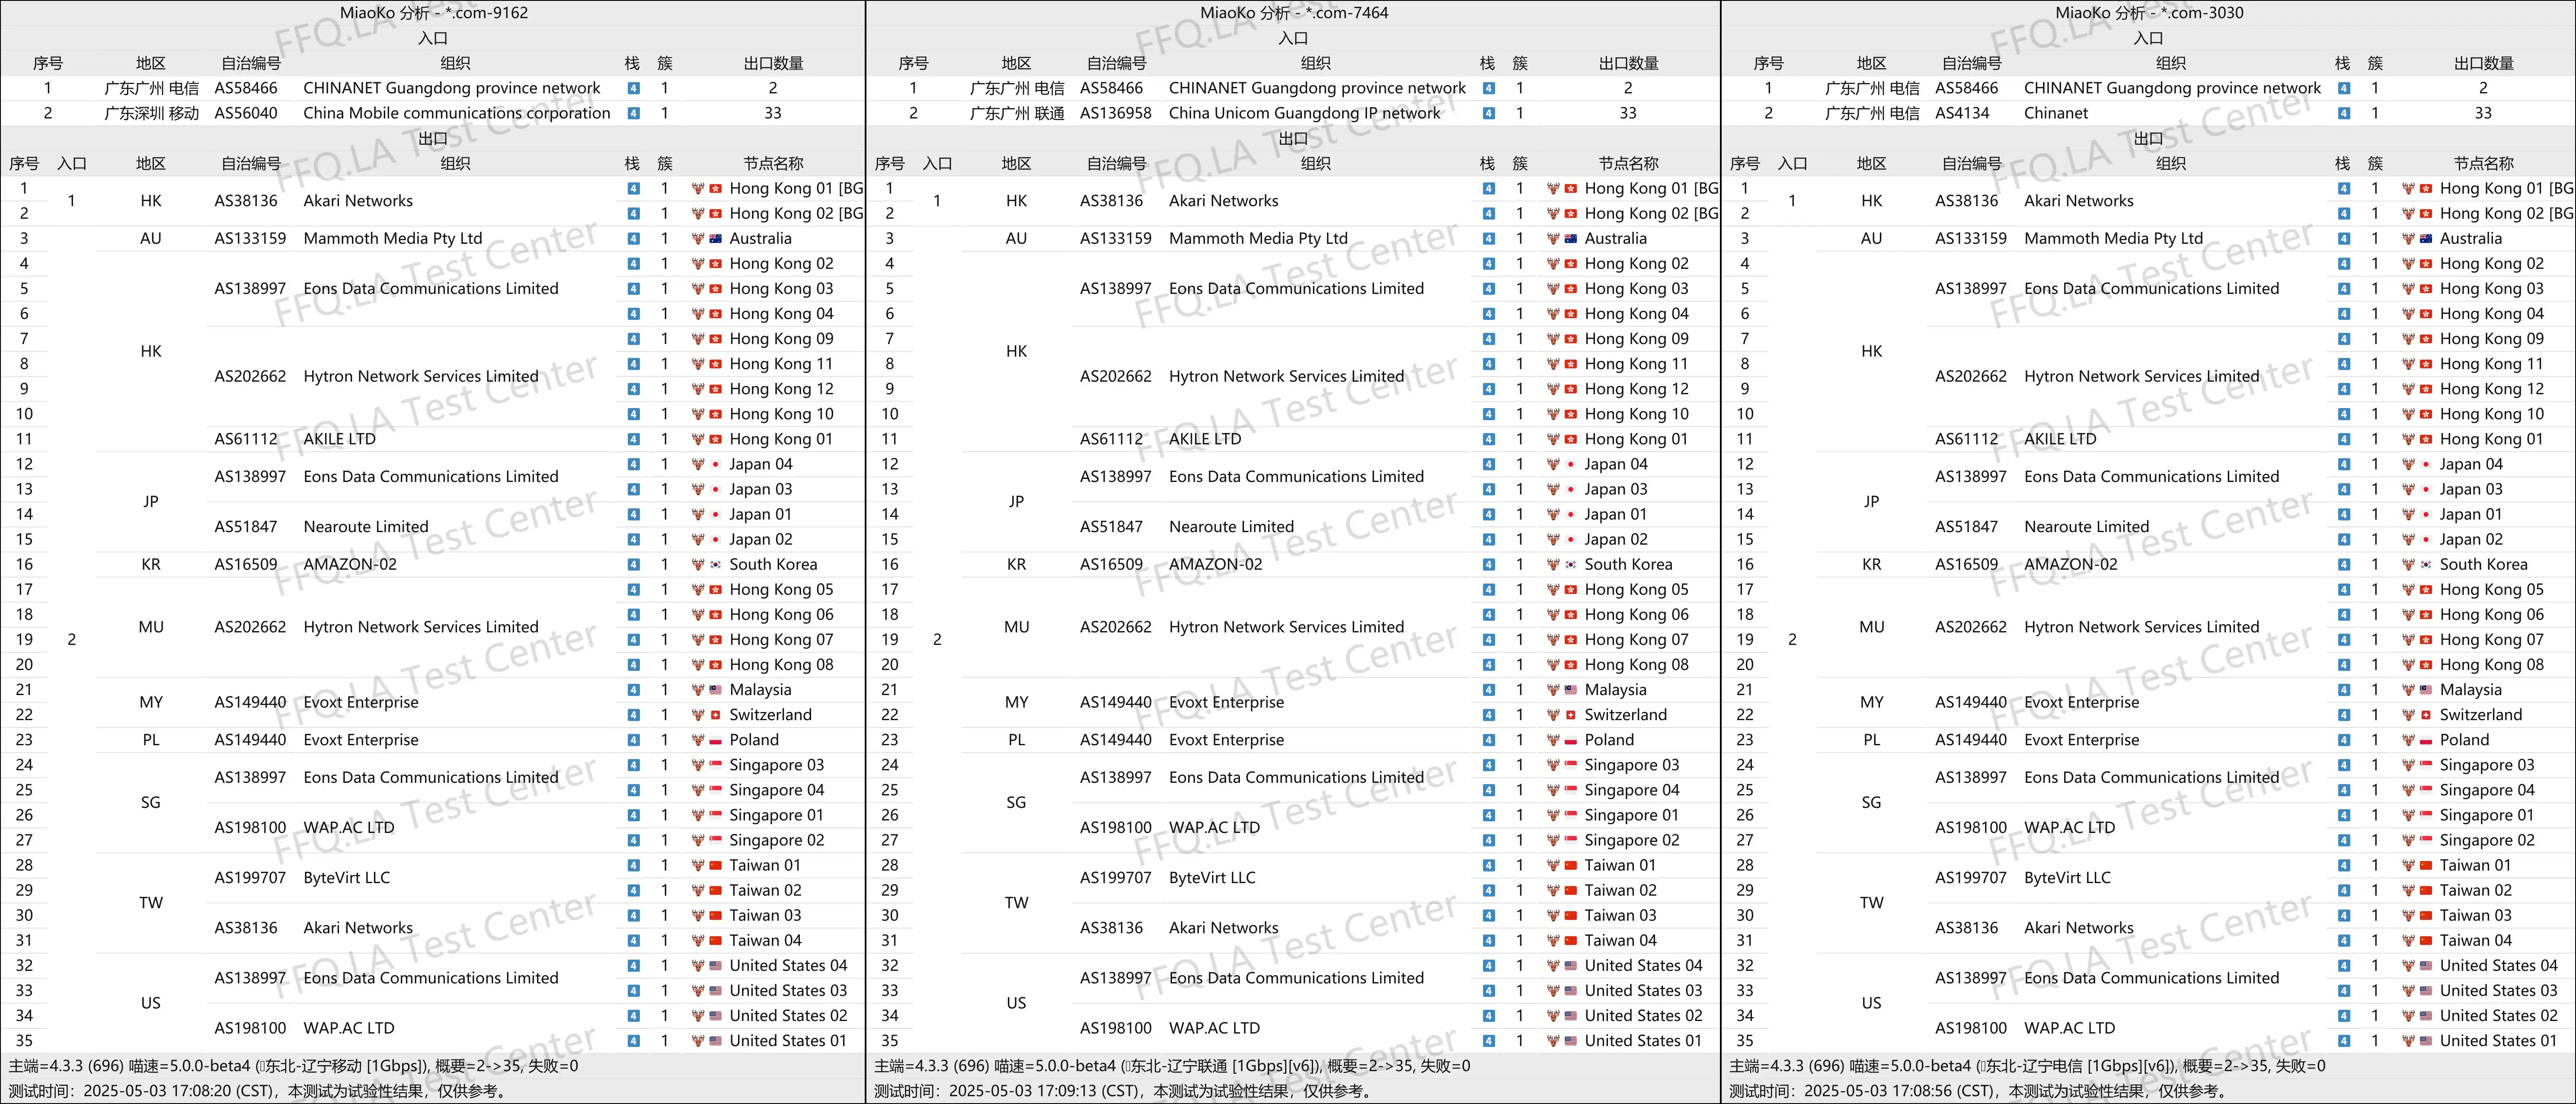
Task: Click the title 'MiaoKo 分析 - *.com-7464'
Action: click(1294, 13)
